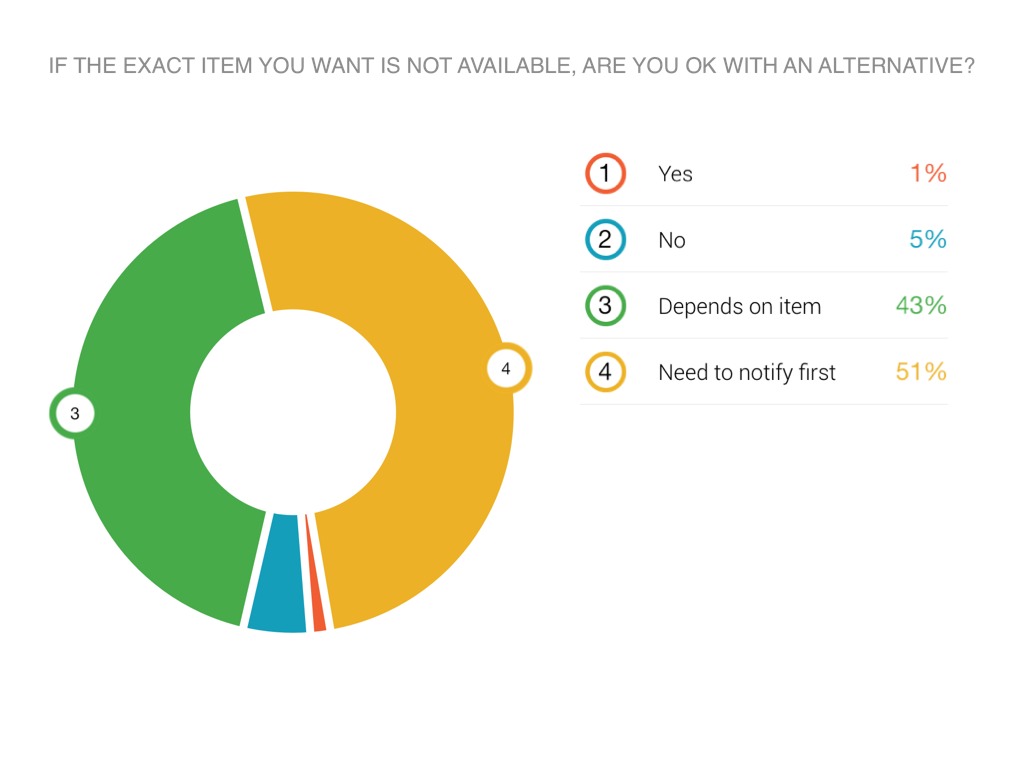Select the "No" legend label
This screenshot has height=768, width=1024.
(671, 240)
